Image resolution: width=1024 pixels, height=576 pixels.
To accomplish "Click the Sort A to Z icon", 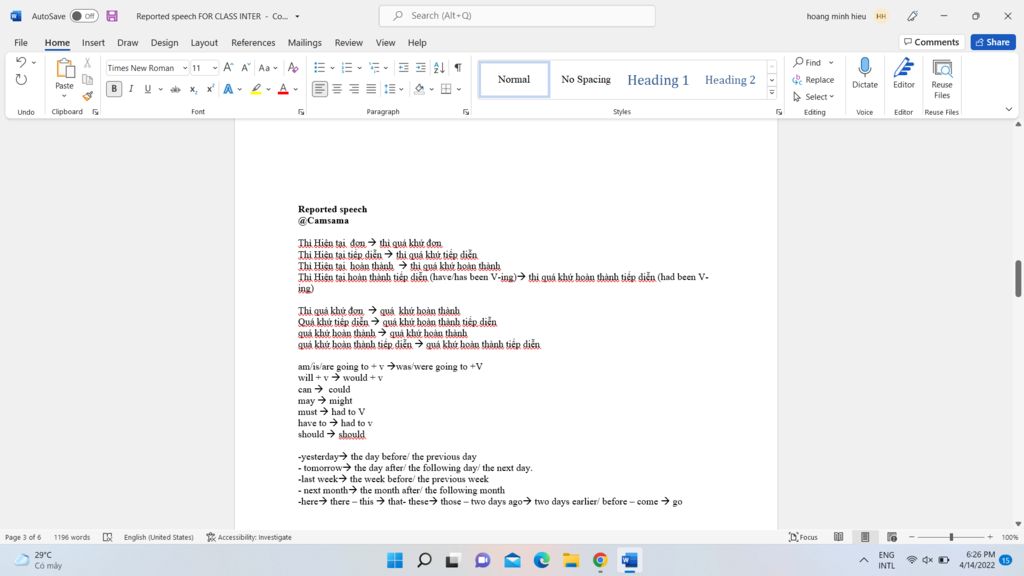I will (x=440, y=67).
